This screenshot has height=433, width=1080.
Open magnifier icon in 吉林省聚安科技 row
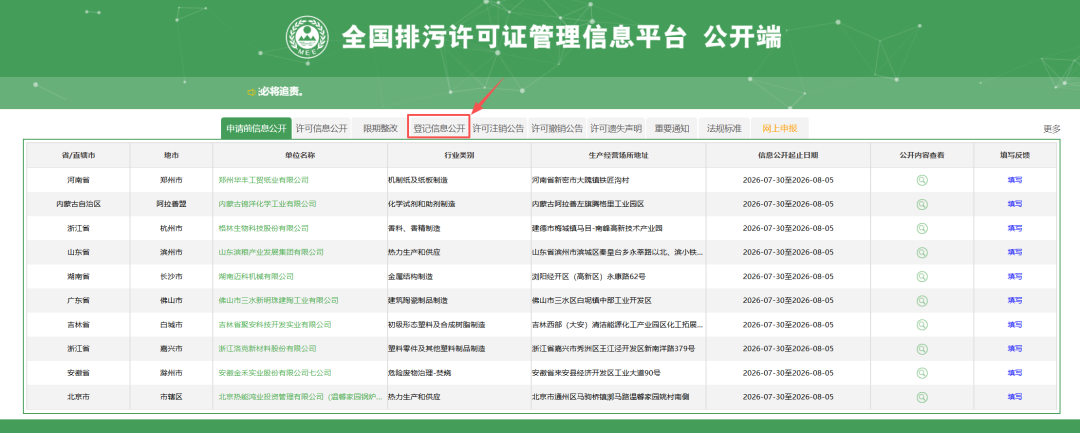click(922, 325)
